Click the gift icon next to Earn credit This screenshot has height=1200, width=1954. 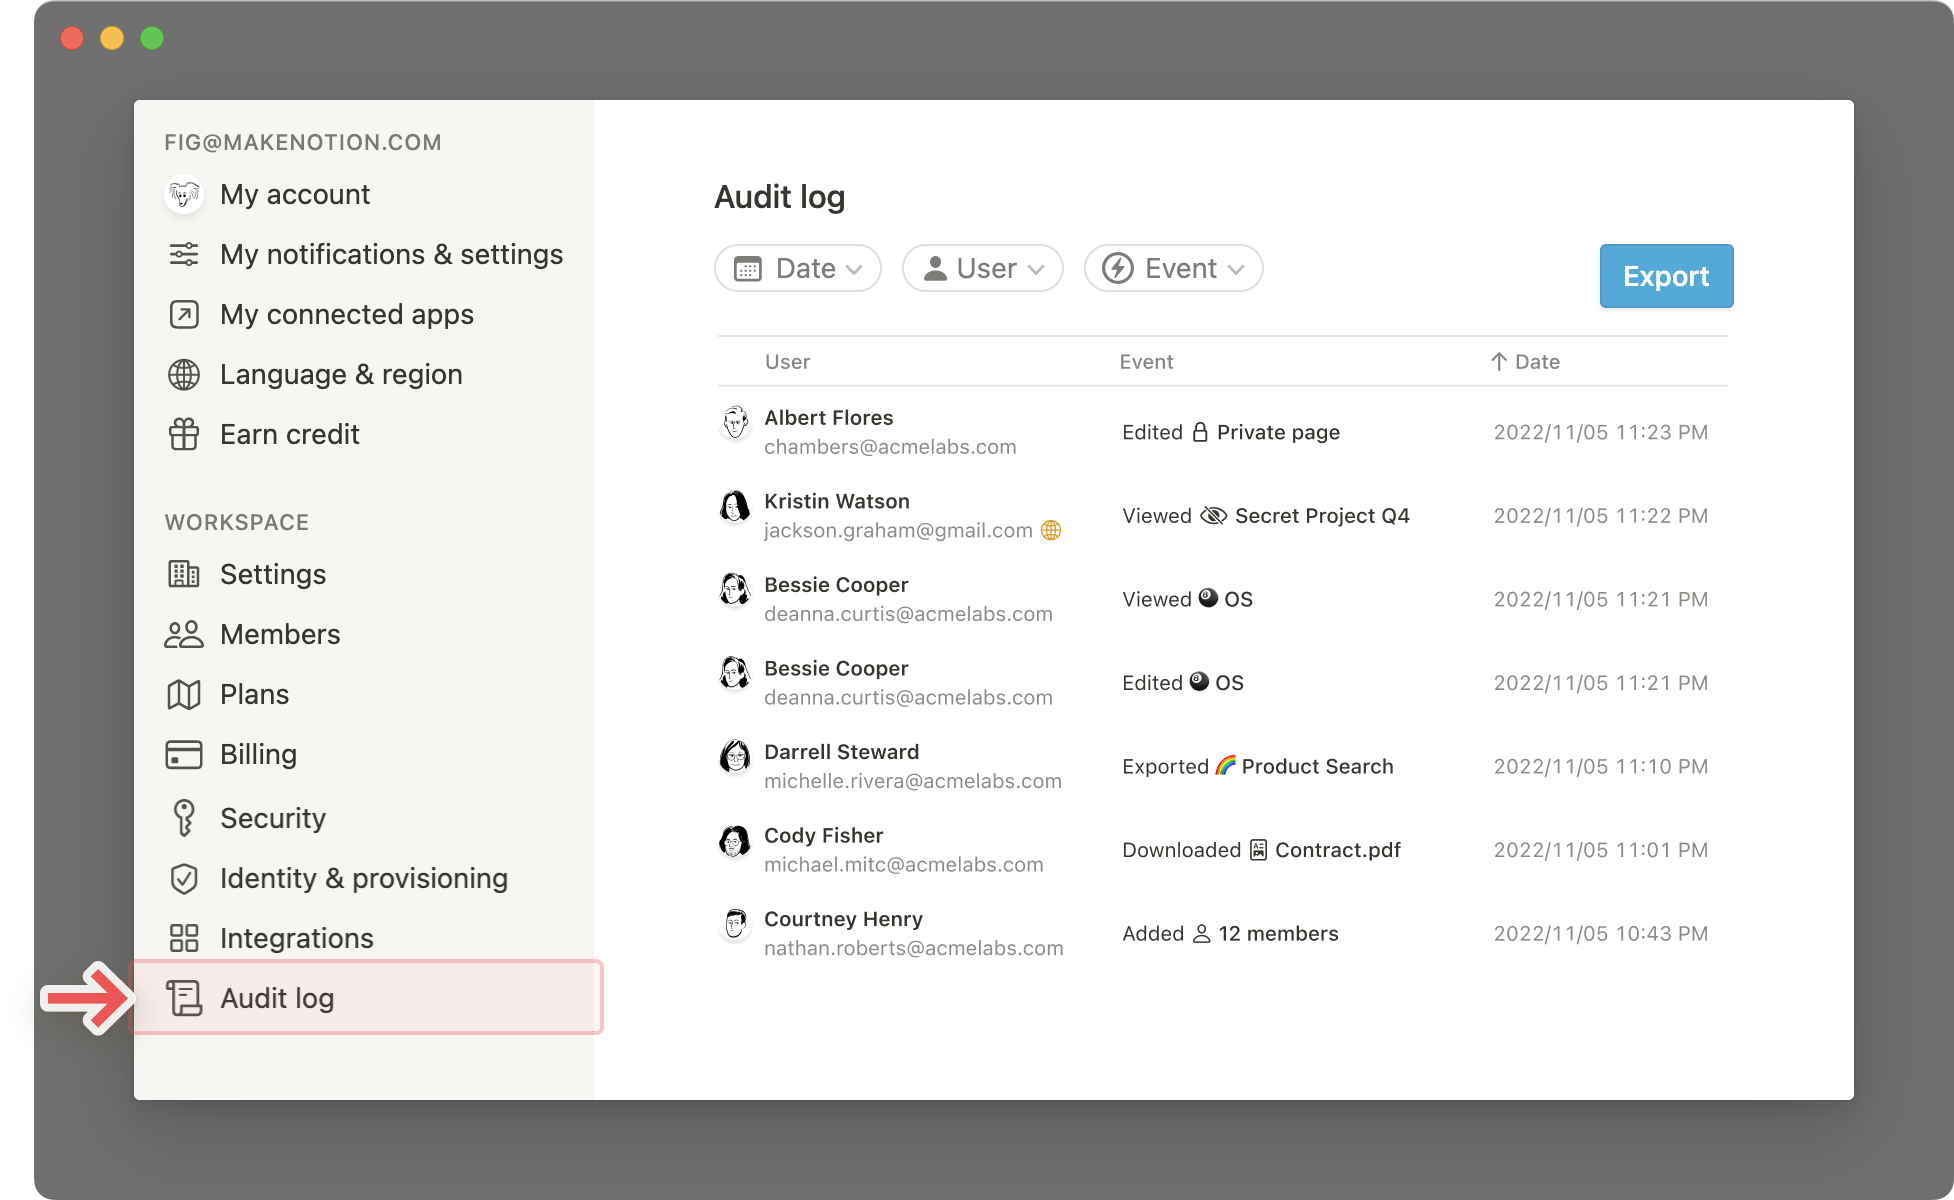184,434
